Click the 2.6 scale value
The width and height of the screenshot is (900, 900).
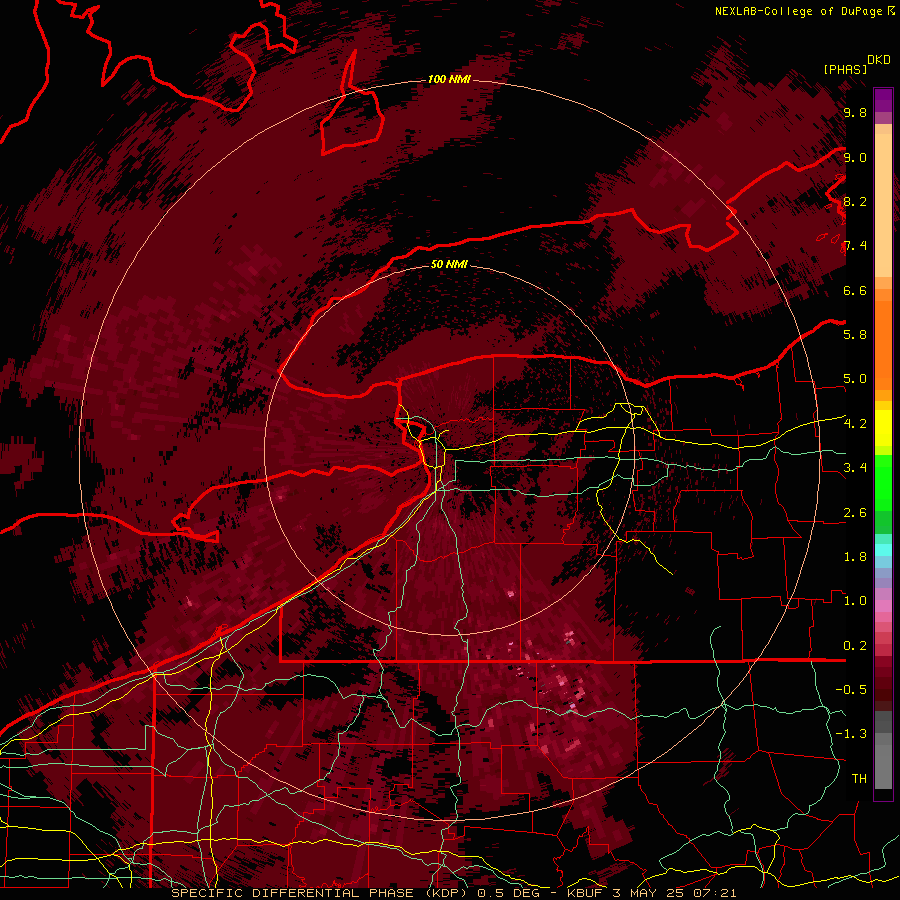855,513
